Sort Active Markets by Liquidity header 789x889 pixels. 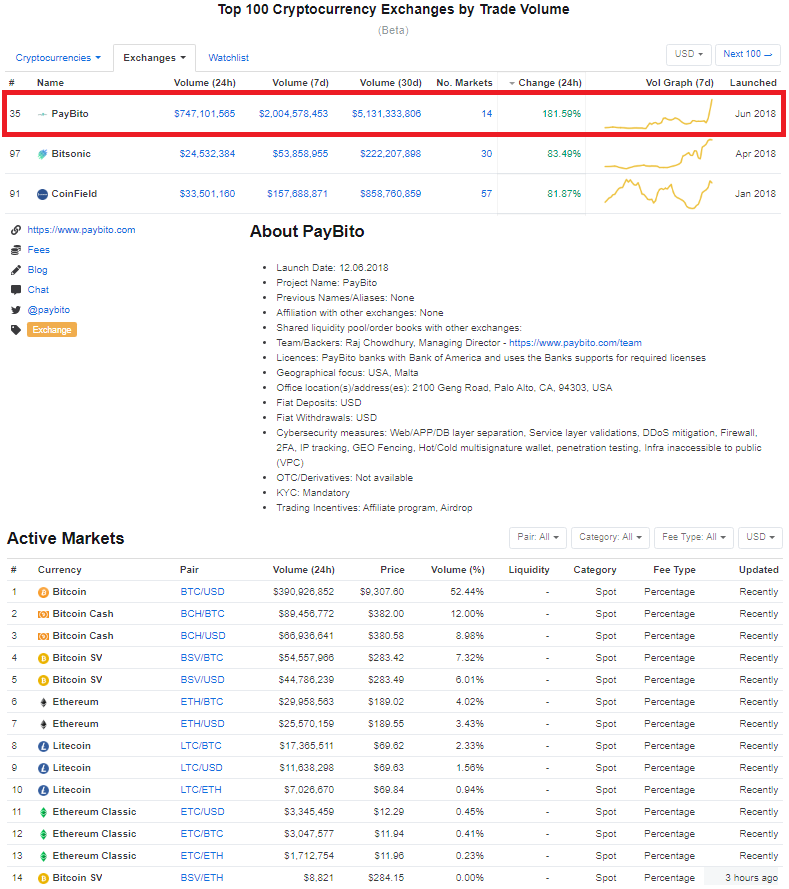tap(529, 570)
